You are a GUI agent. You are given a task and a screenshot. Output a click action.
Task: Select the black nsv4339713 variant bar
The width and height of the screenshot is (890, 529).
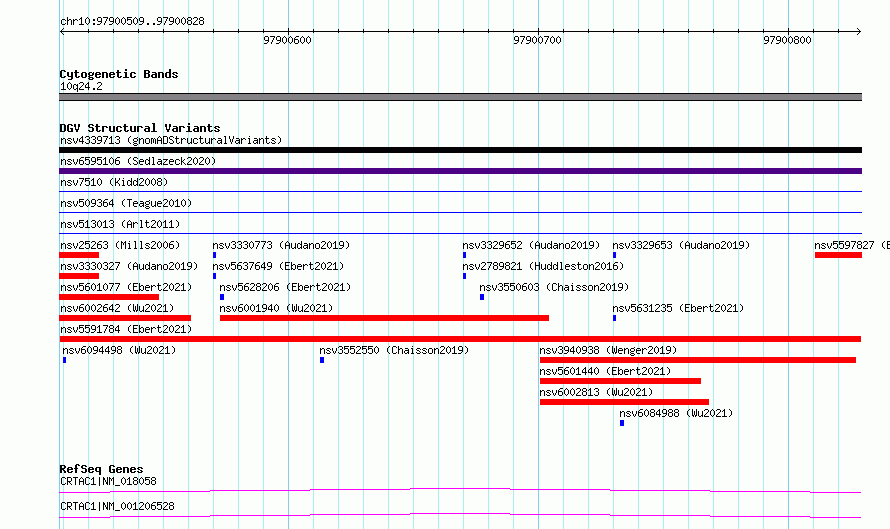point(460,150)
